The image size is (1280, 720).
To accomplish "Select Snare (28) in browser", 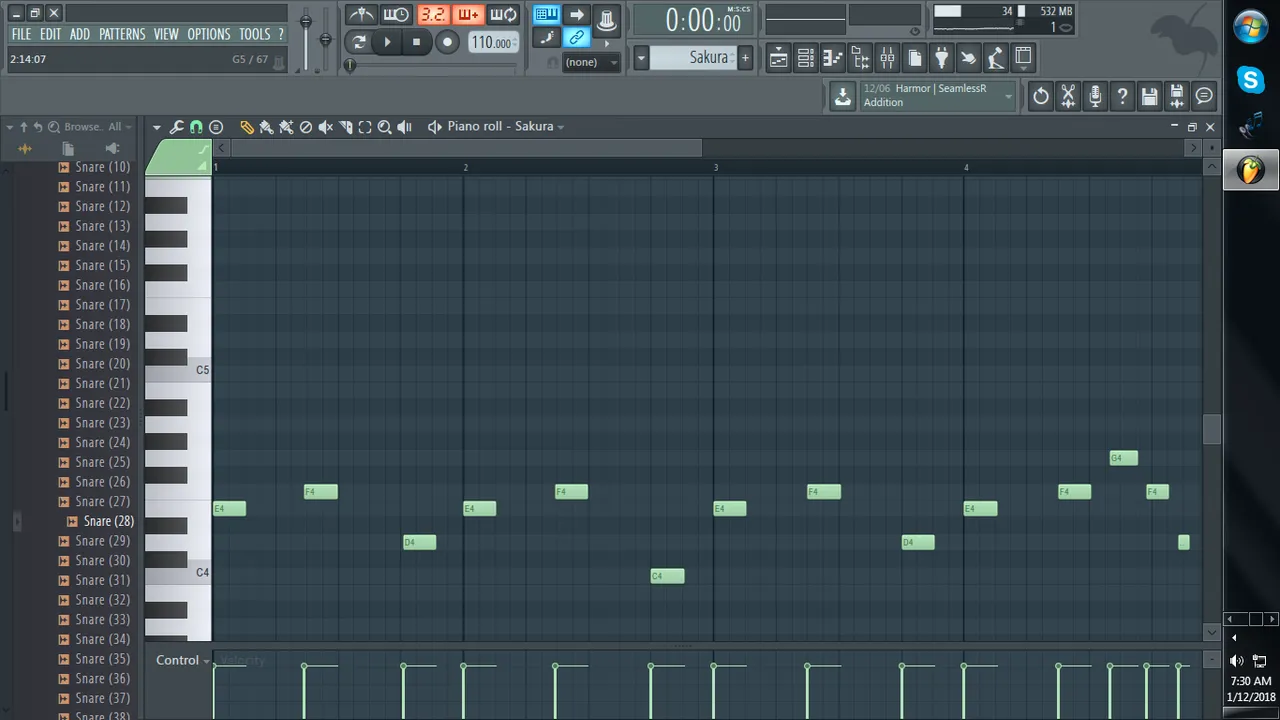I will (x=108, y=521).
